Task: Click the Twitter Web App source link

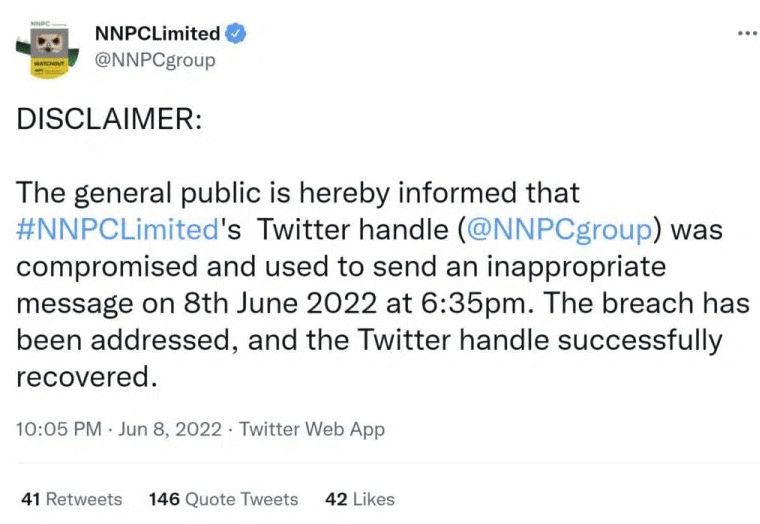Action: tap(312, 429)
